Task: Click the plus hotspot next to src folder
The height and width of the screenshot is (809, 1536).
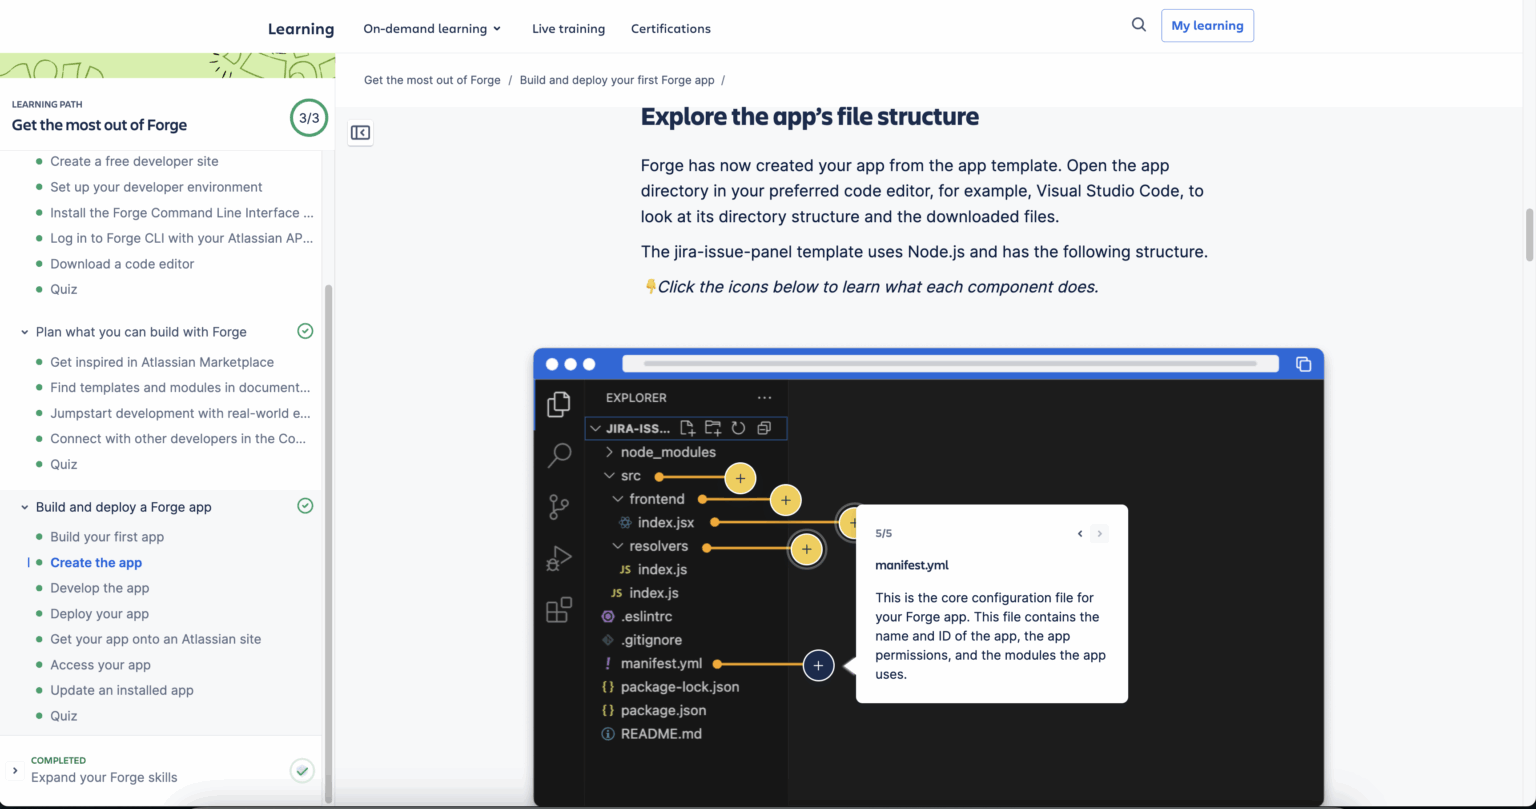Action: (740, 478)
